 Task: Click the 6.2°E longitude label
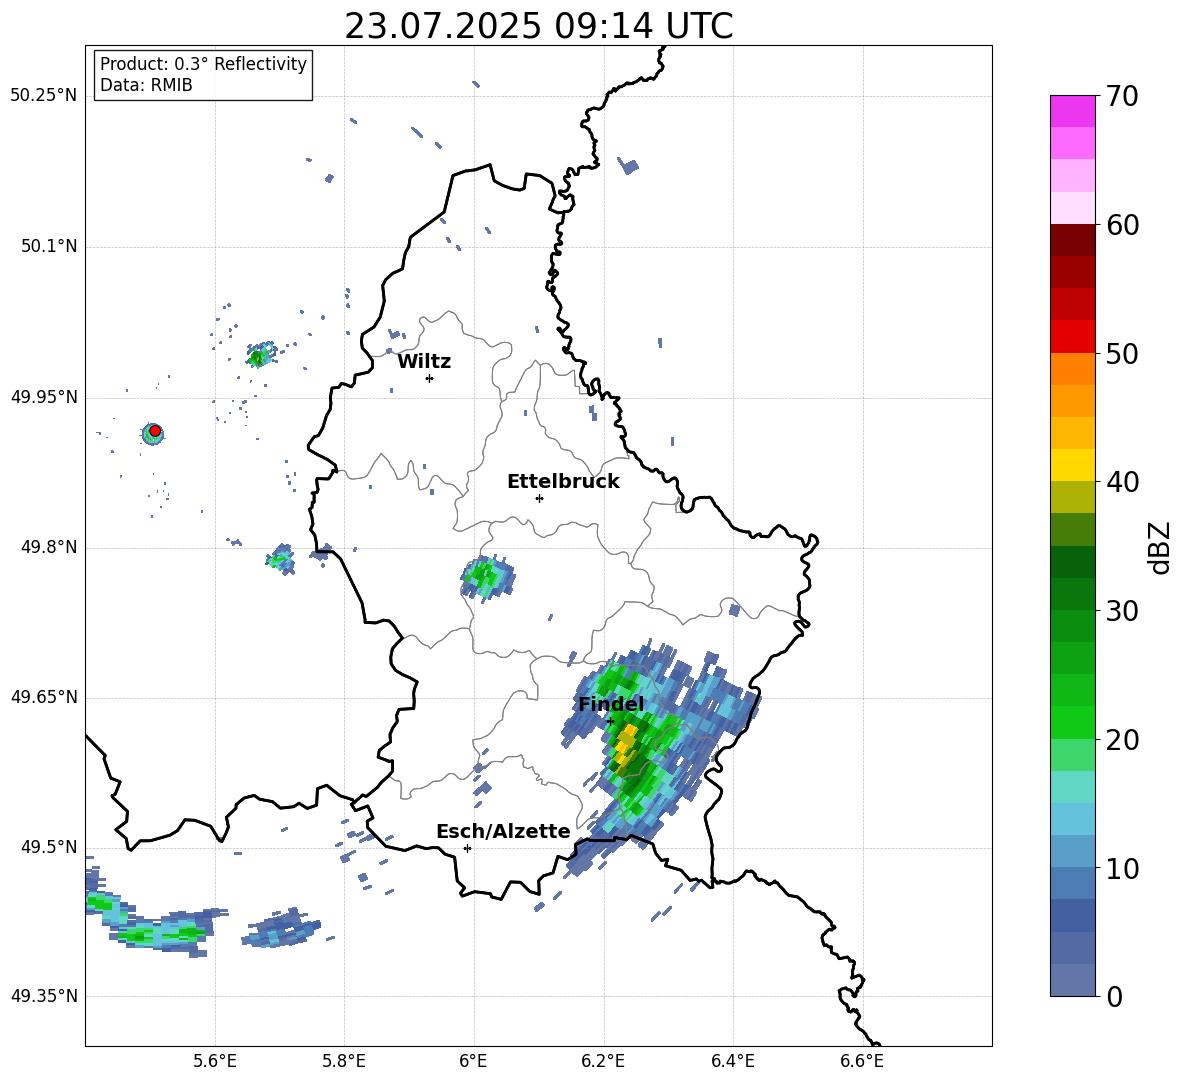(603, 1061)
